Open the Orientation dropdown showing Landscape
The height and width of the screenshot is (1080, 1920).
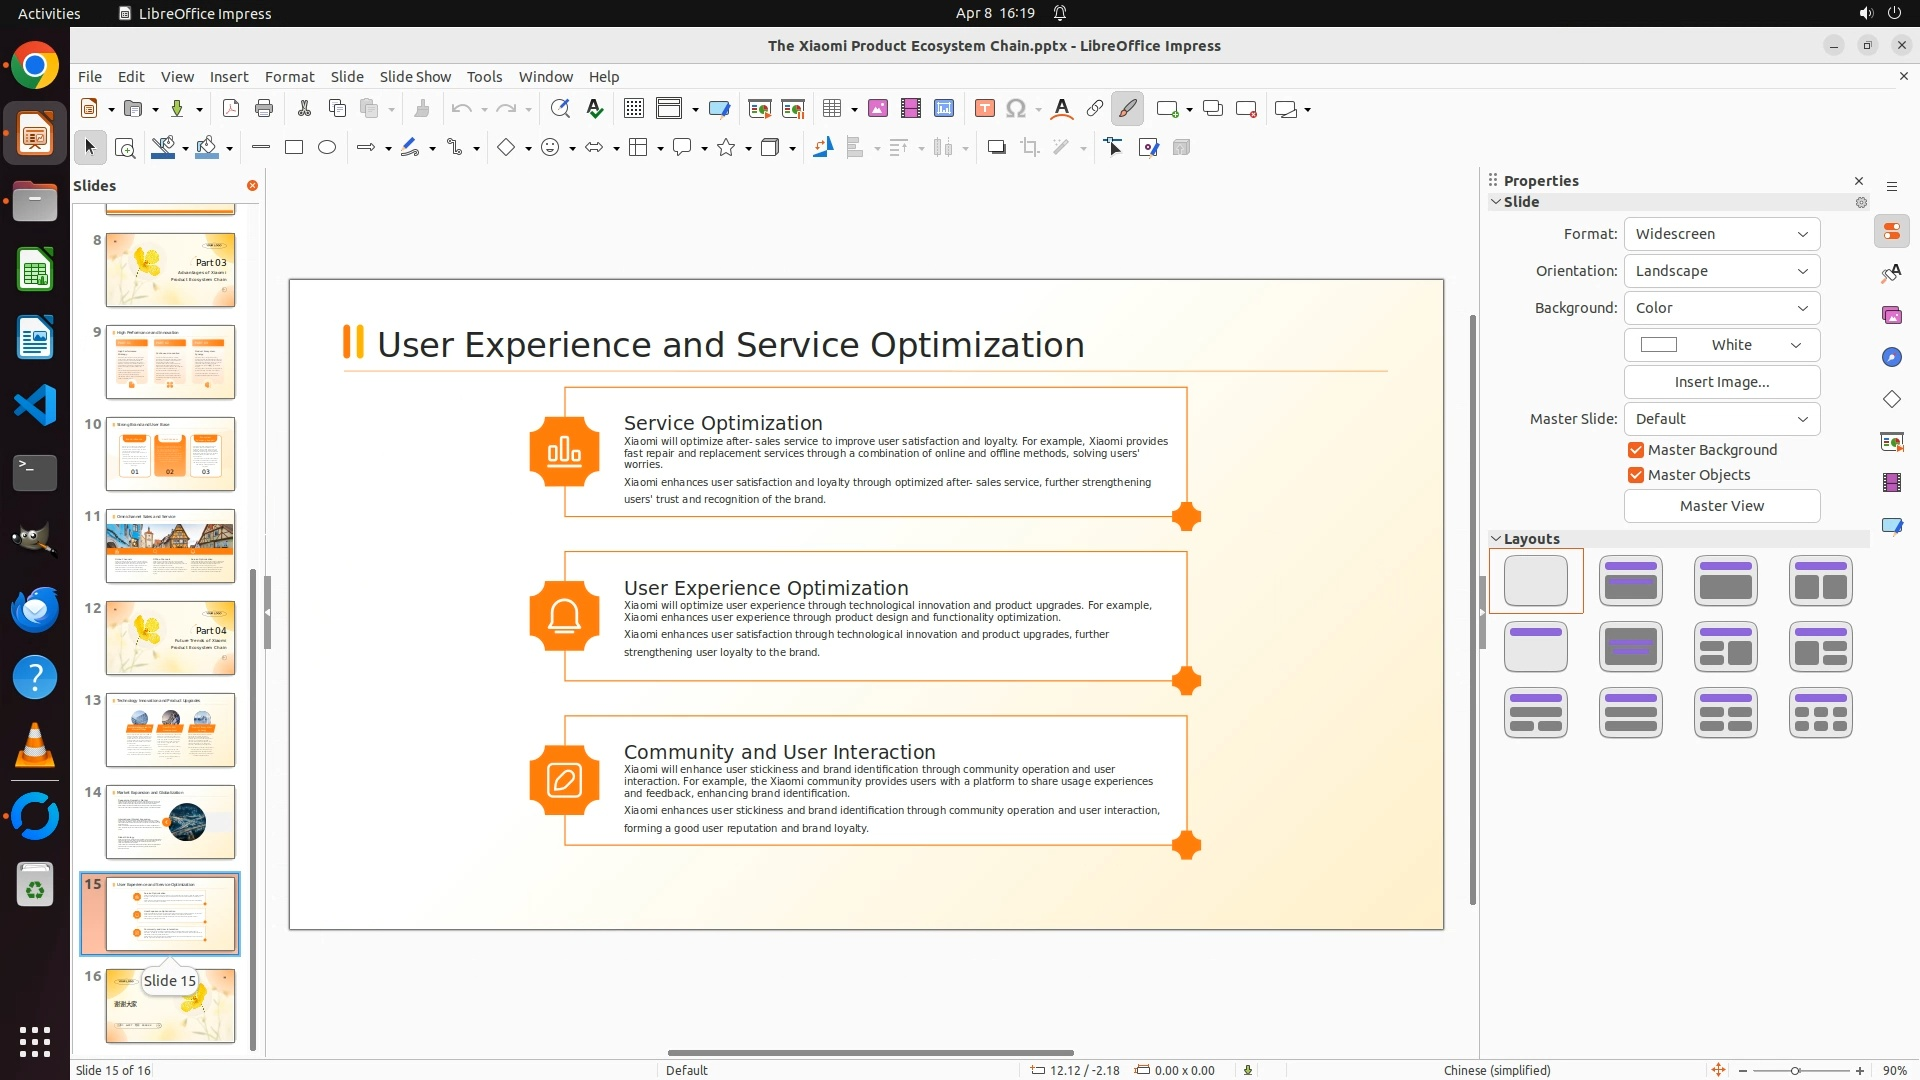tap(1721, 271)
